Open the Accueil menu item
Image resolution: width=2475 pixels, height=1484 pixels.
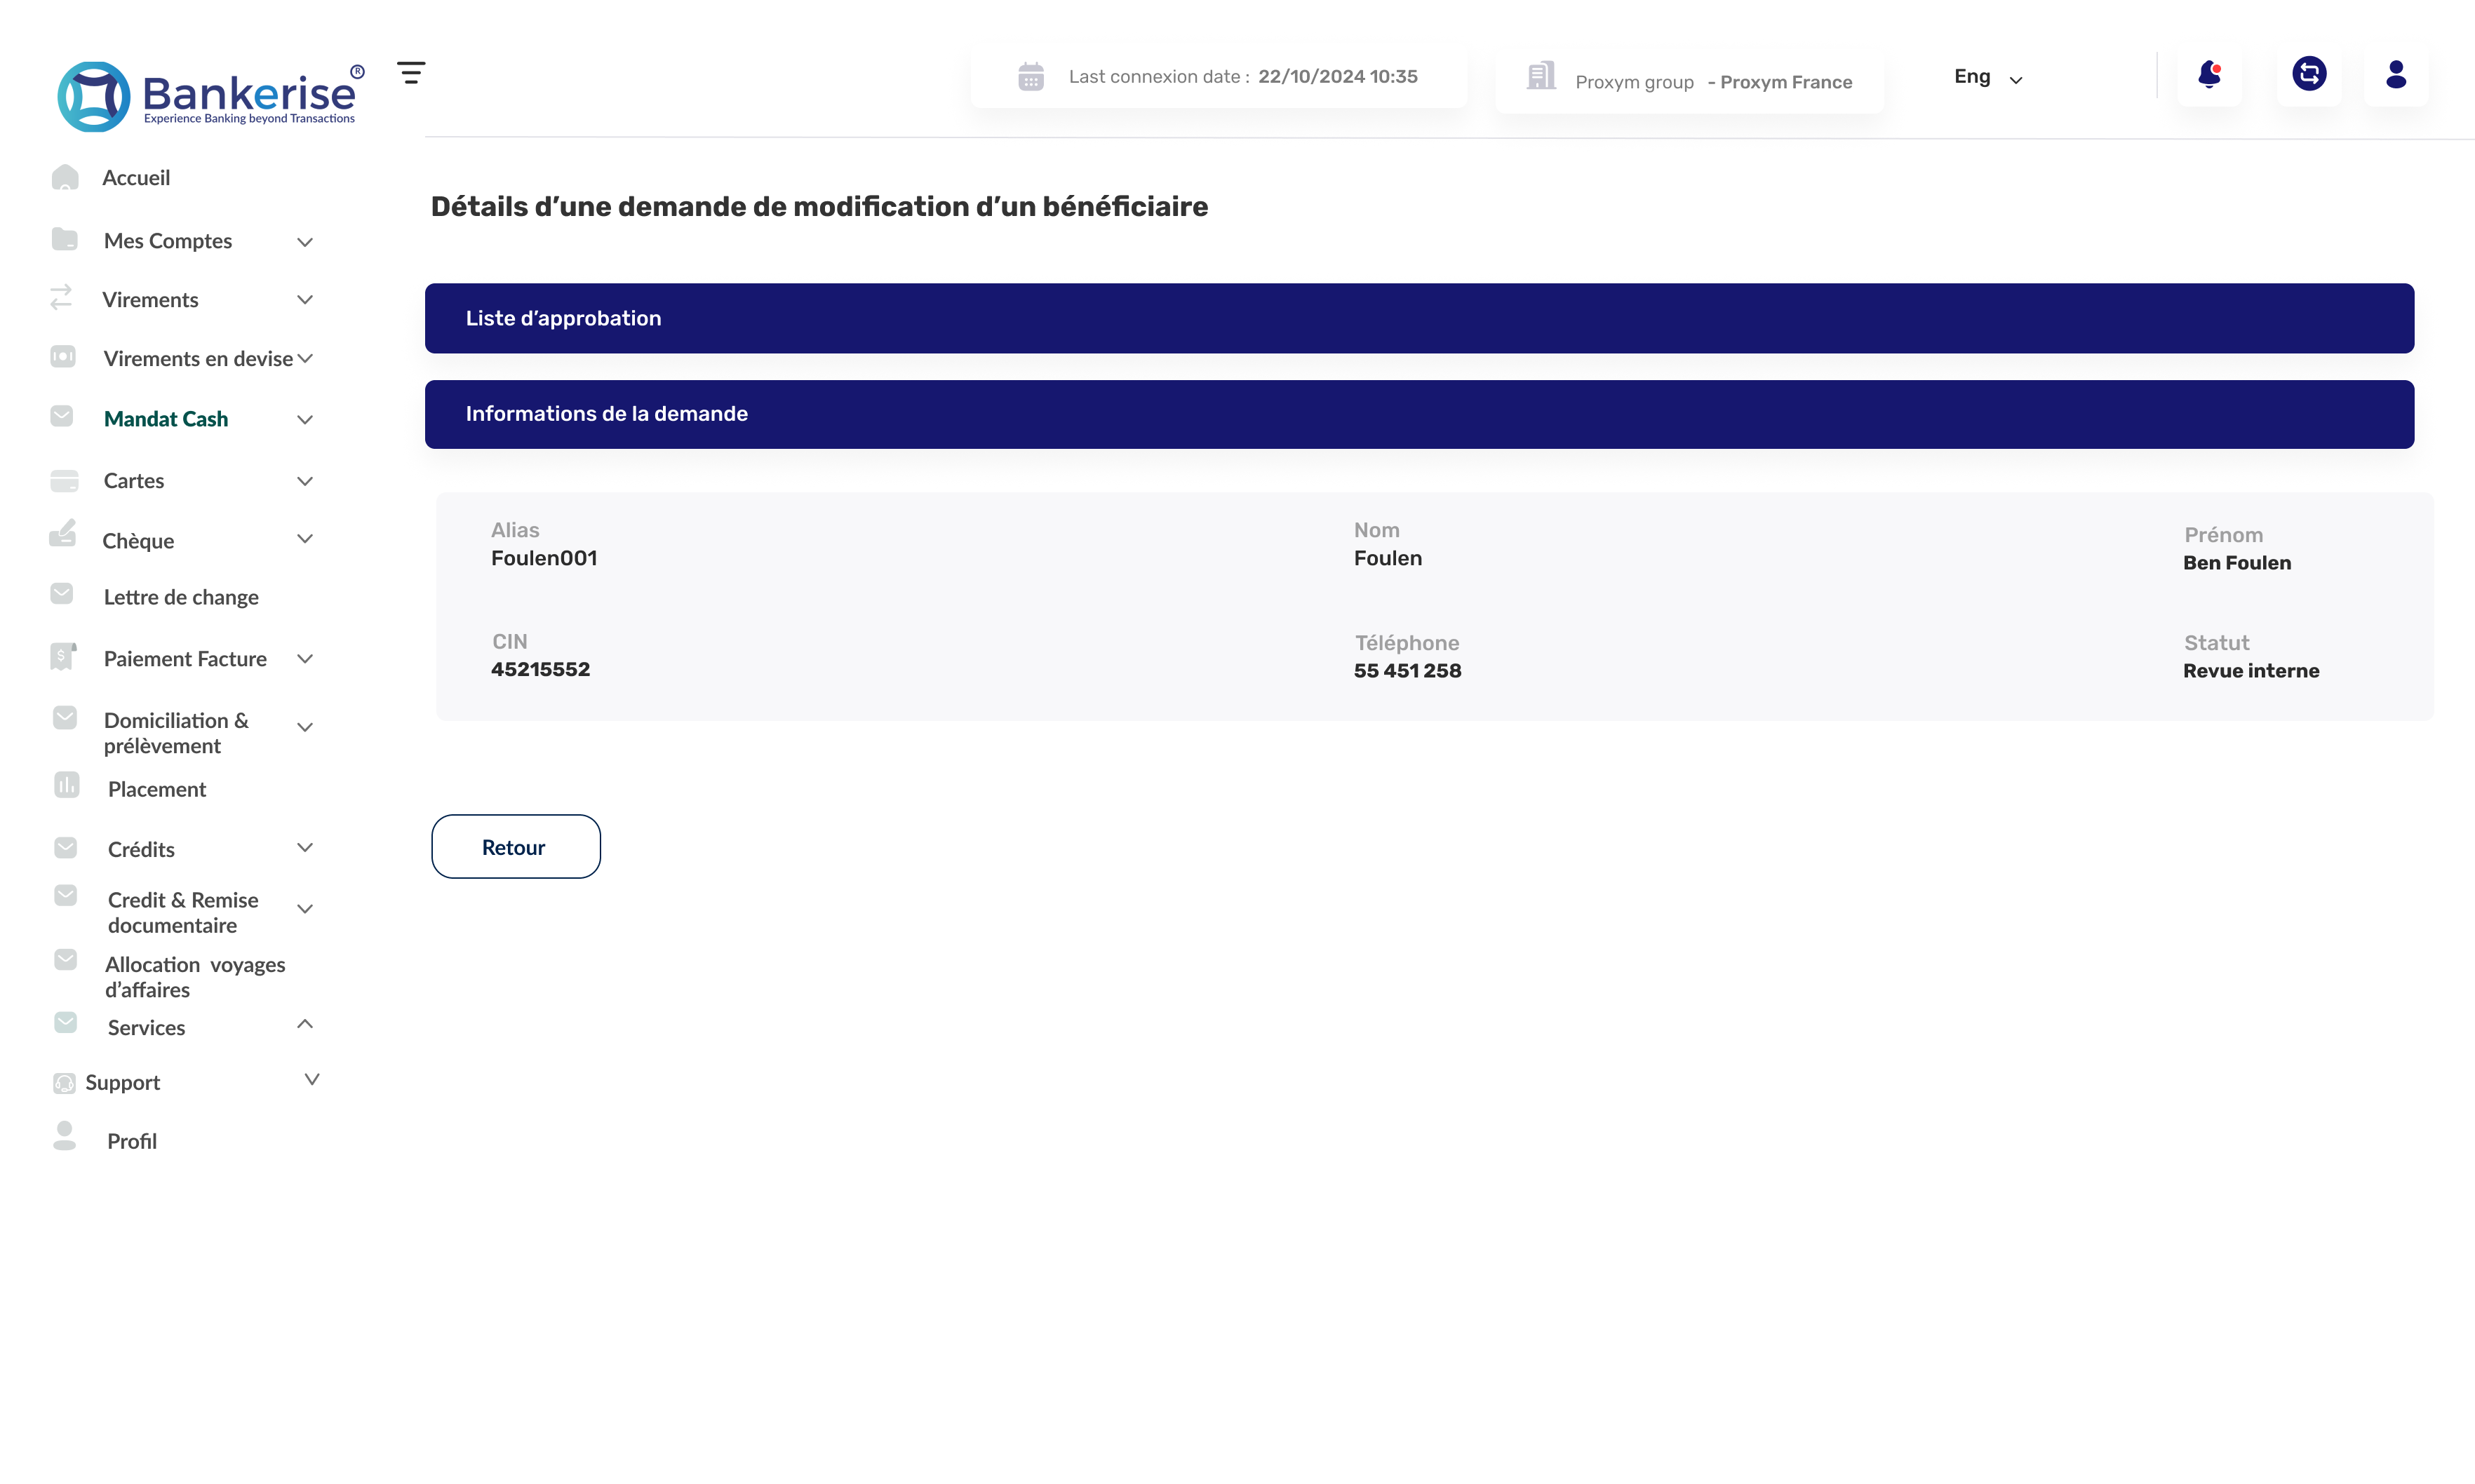[136, 178]
